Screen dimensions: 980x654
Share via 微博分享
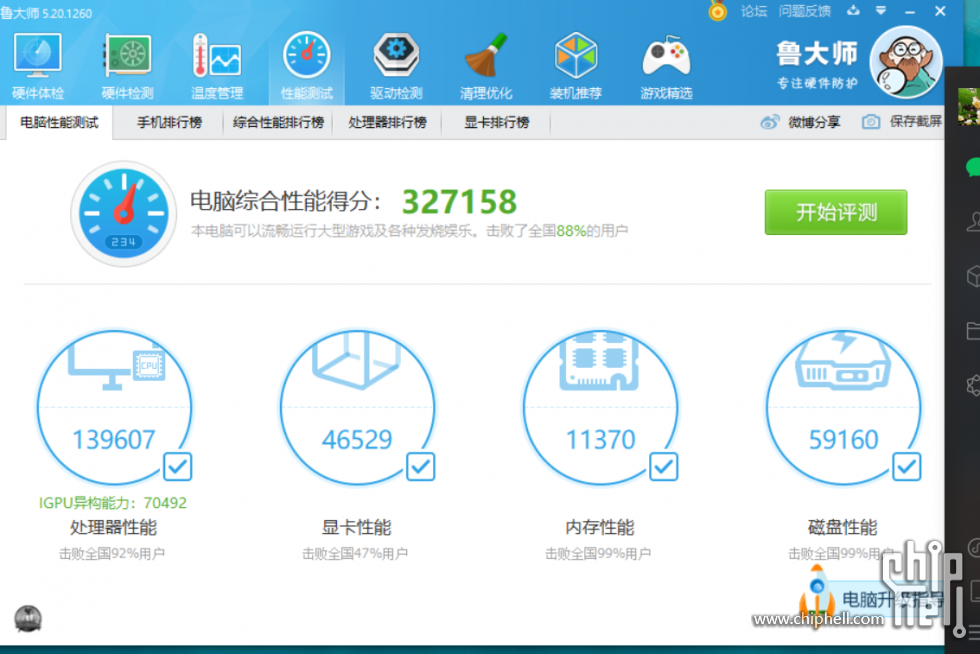pos(801,122)
